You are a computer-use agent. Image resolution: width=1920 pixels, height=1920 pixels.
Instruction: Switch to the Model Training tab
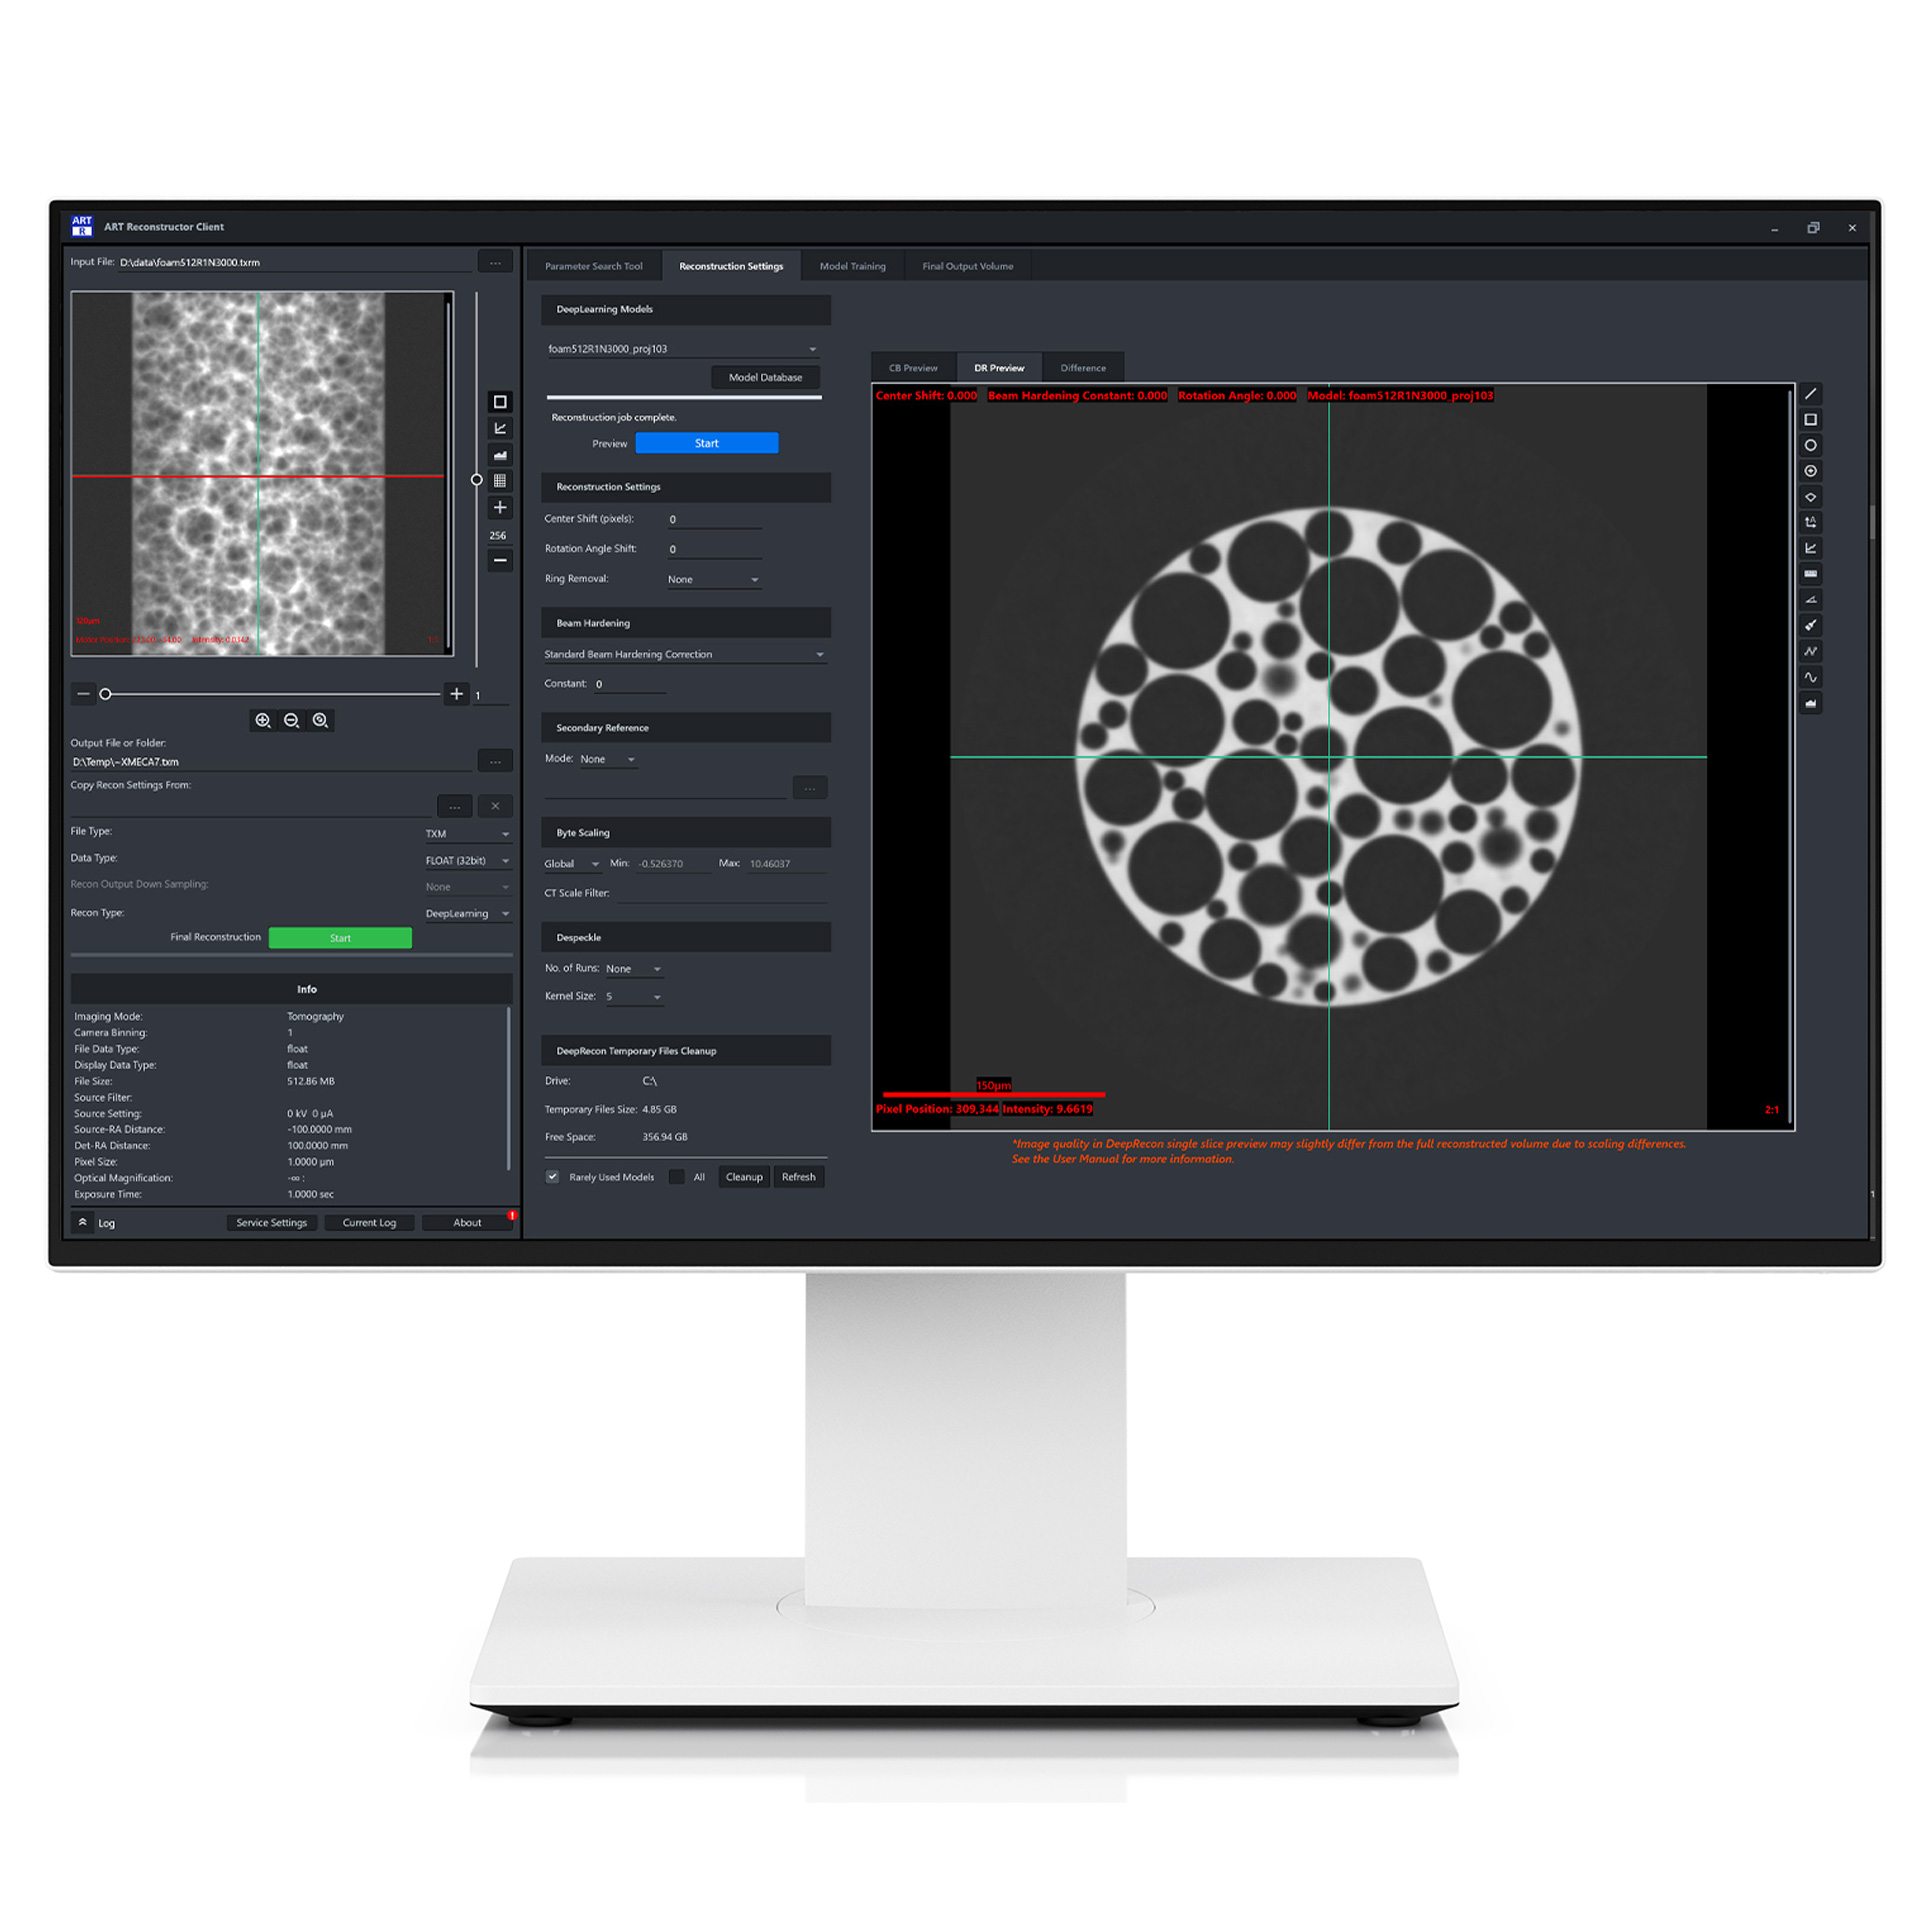click(852, 266)
